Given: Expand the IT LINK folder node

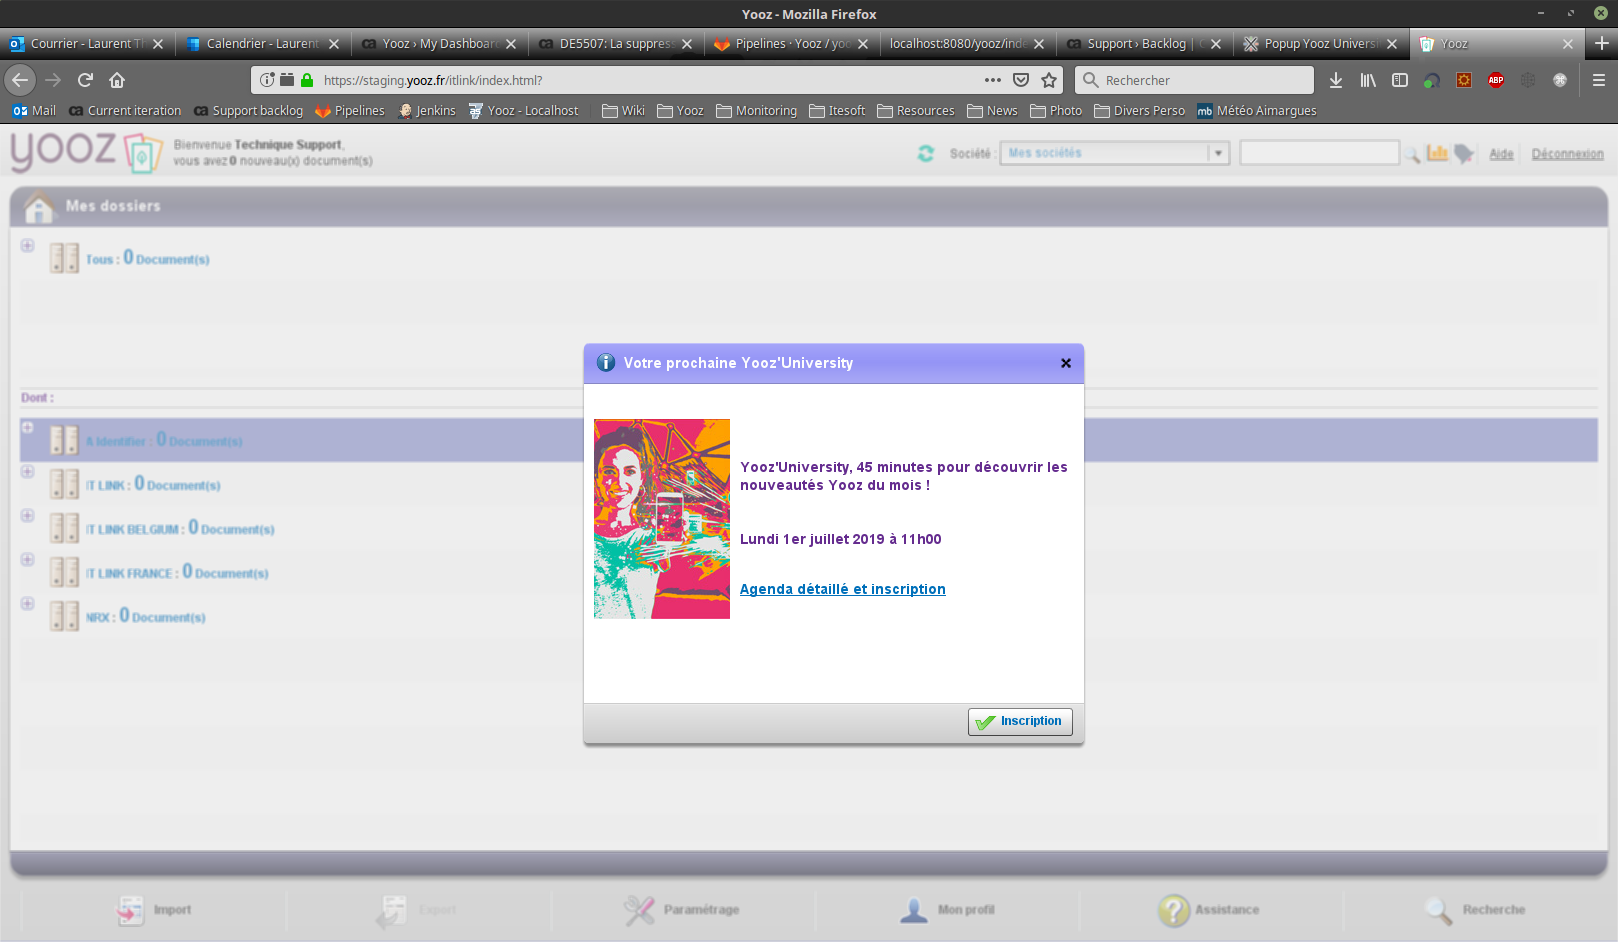Looking at the screenshot, I should [x=28, y=471].
